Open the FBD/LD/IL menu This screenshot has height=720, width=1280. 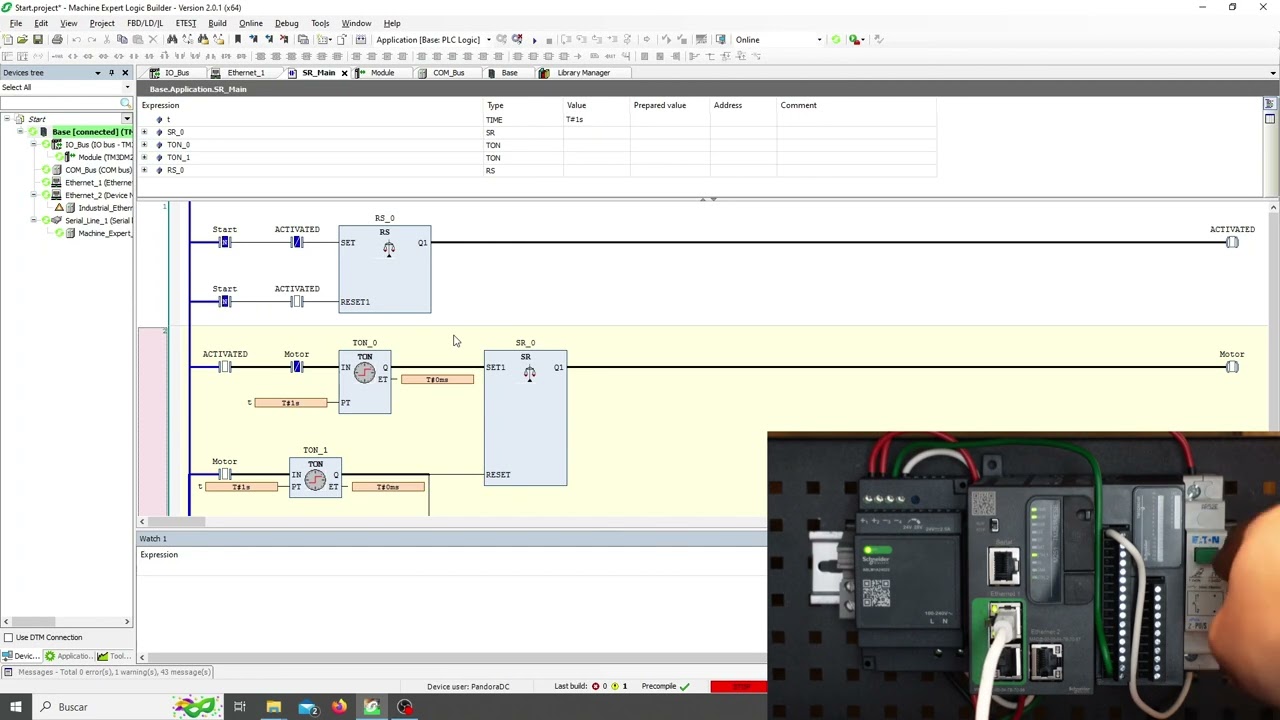coord(145,23)
